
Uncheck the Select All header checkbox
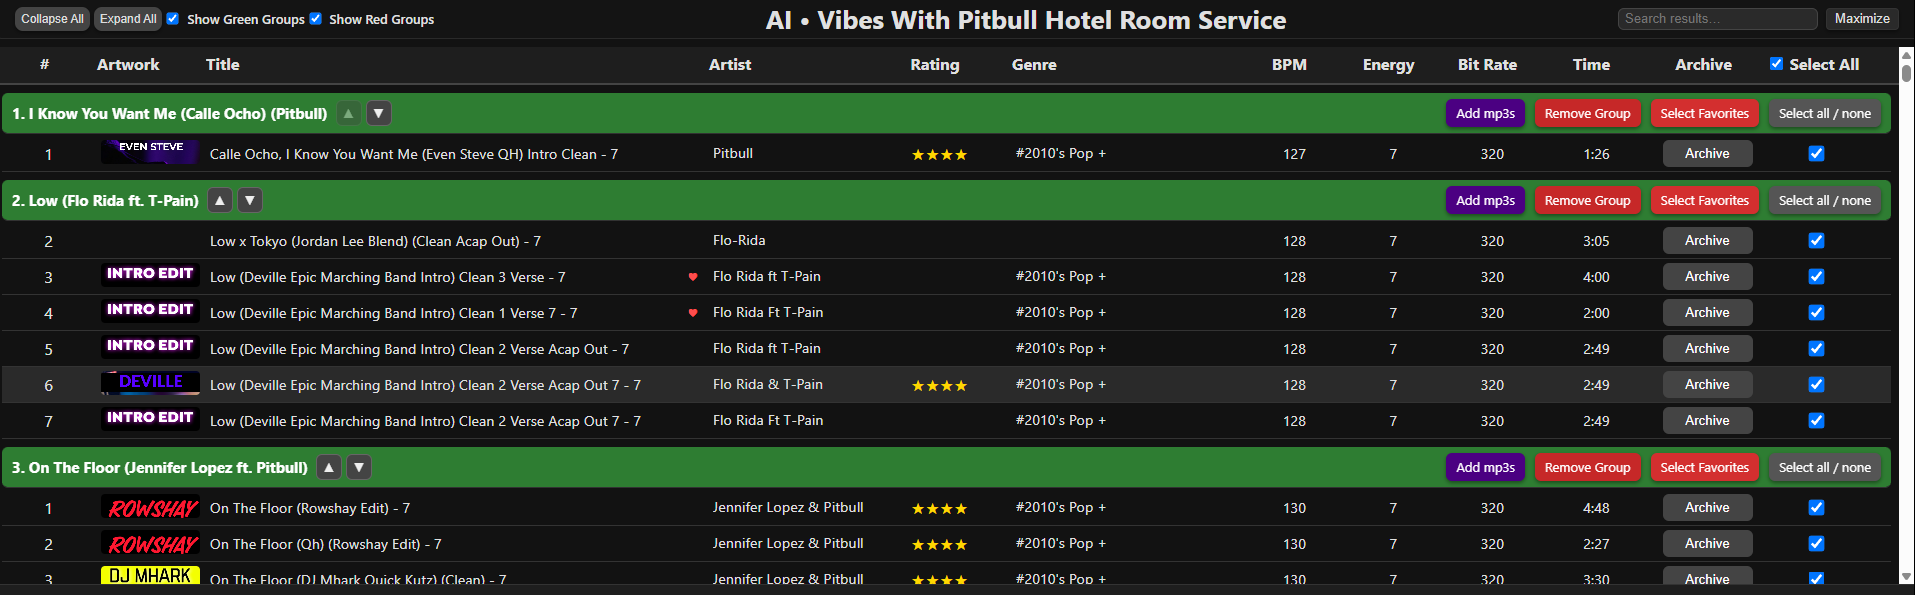tap(1776, 64)
